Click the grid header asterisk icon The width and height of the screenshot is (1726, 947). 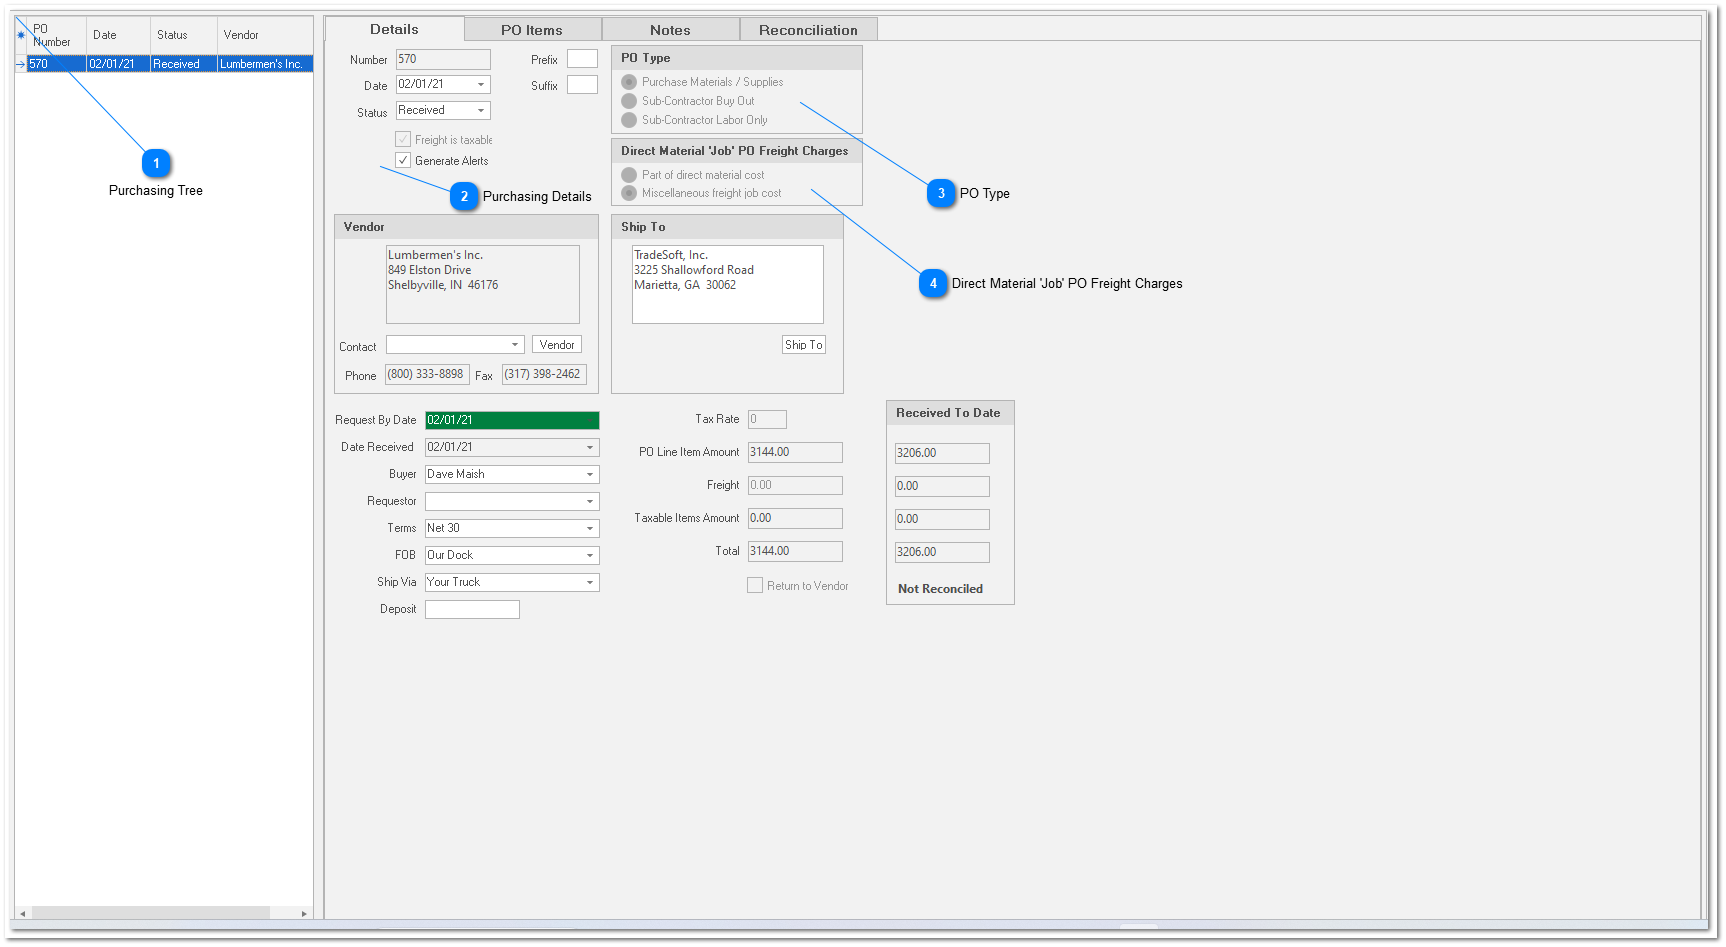point(21,35)
